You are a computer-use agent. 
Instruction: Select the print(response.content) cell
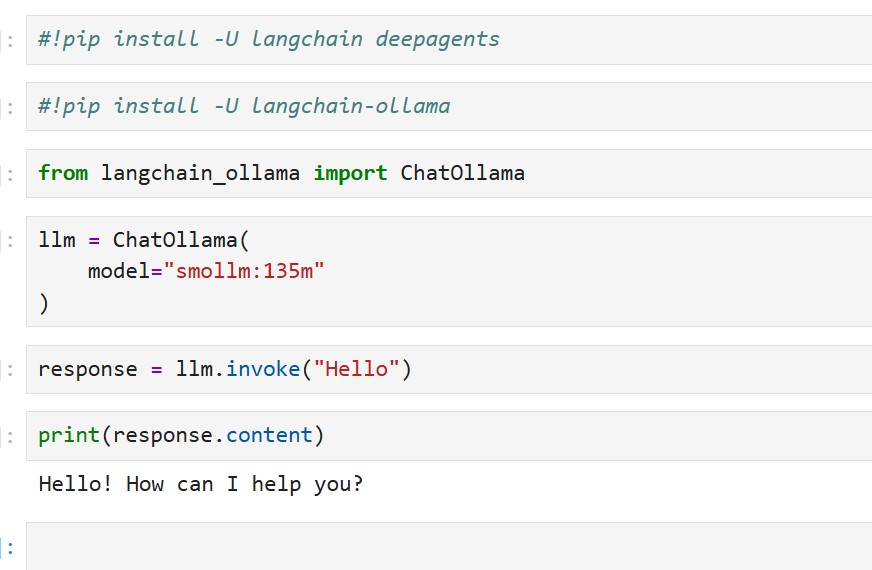pyautogui.click(x=449, y=435)
